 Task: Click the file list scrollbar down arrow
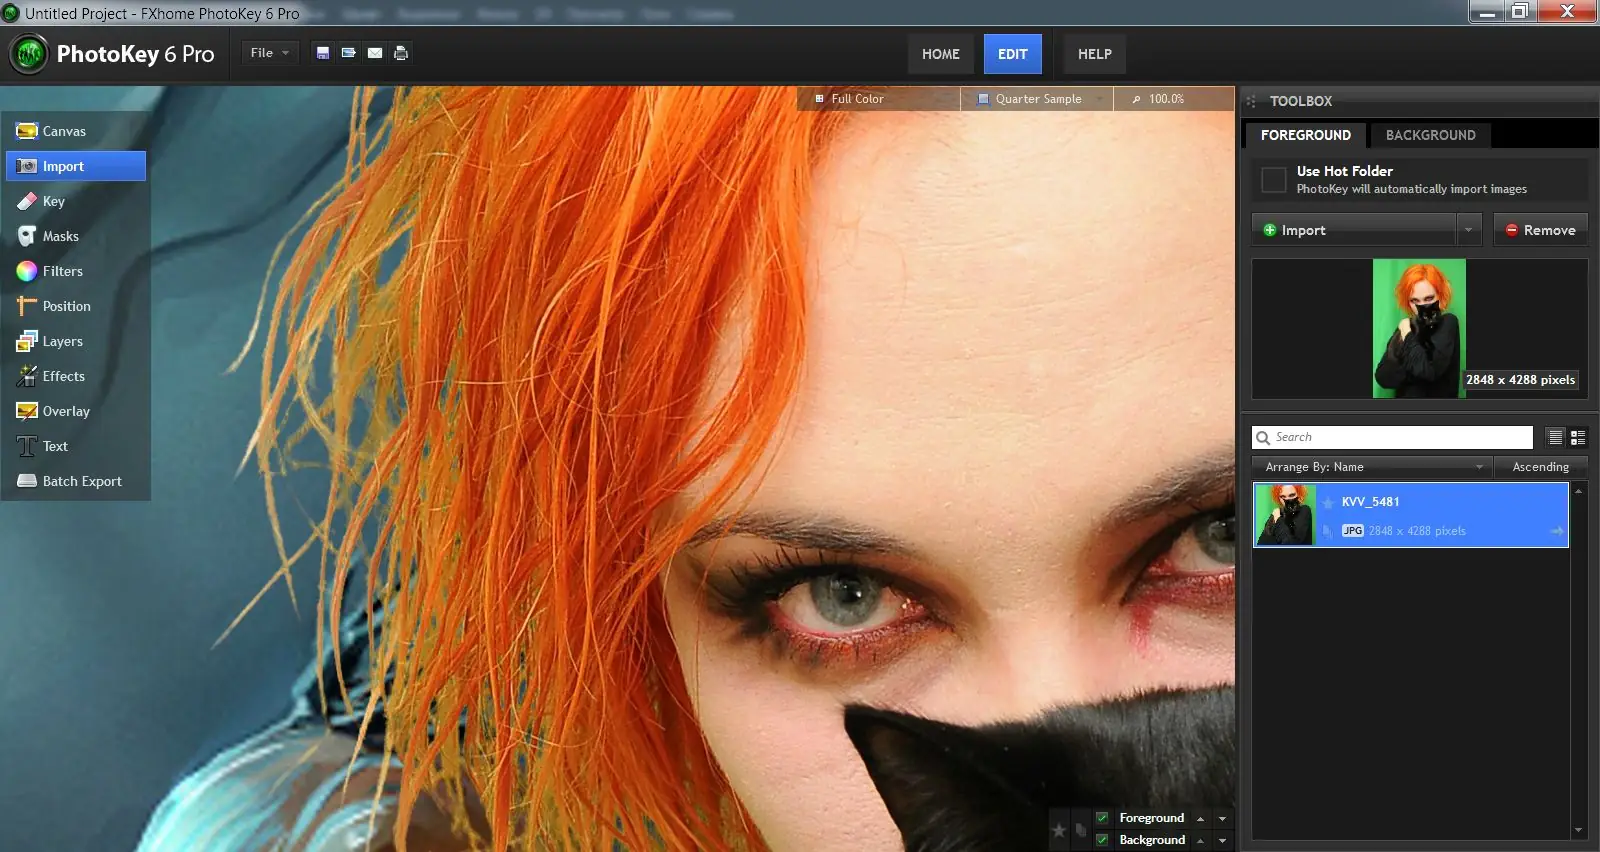pyautogui.click(x=1579, y=830)
